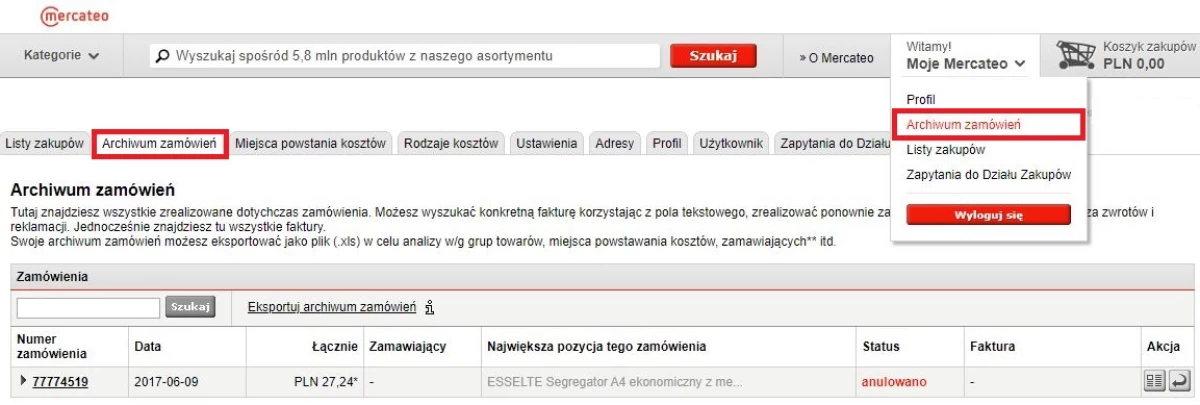The height and width of the screenshot is (405, 1200).
Task: Click the Mercateo logo
Action: click(x=75, y=16)
